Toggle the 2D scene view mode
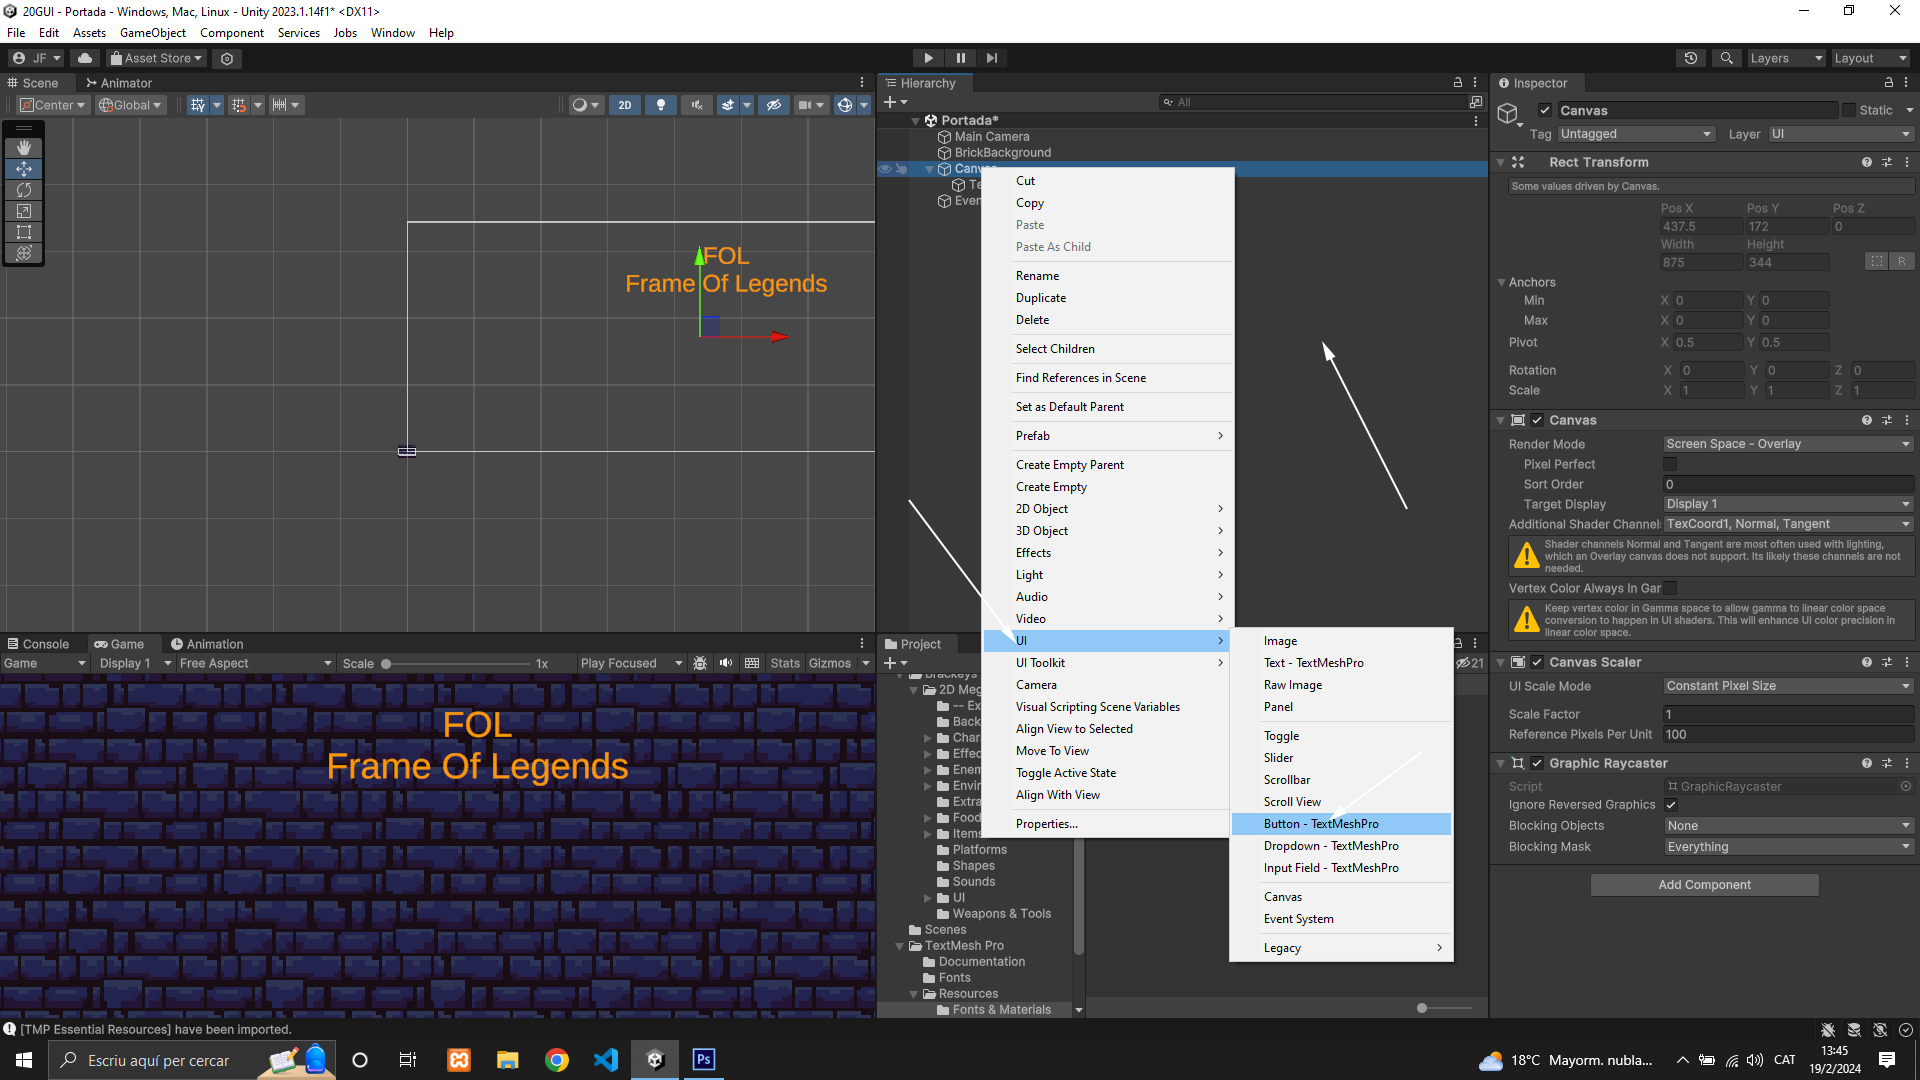This screenshot has width=1920, height=1080. pos(625,105)
